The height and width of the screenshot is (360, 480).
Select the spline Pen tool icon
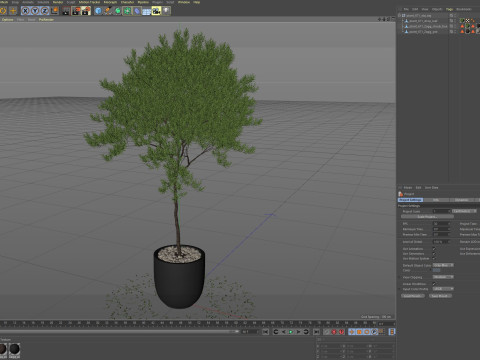(108, 11)
